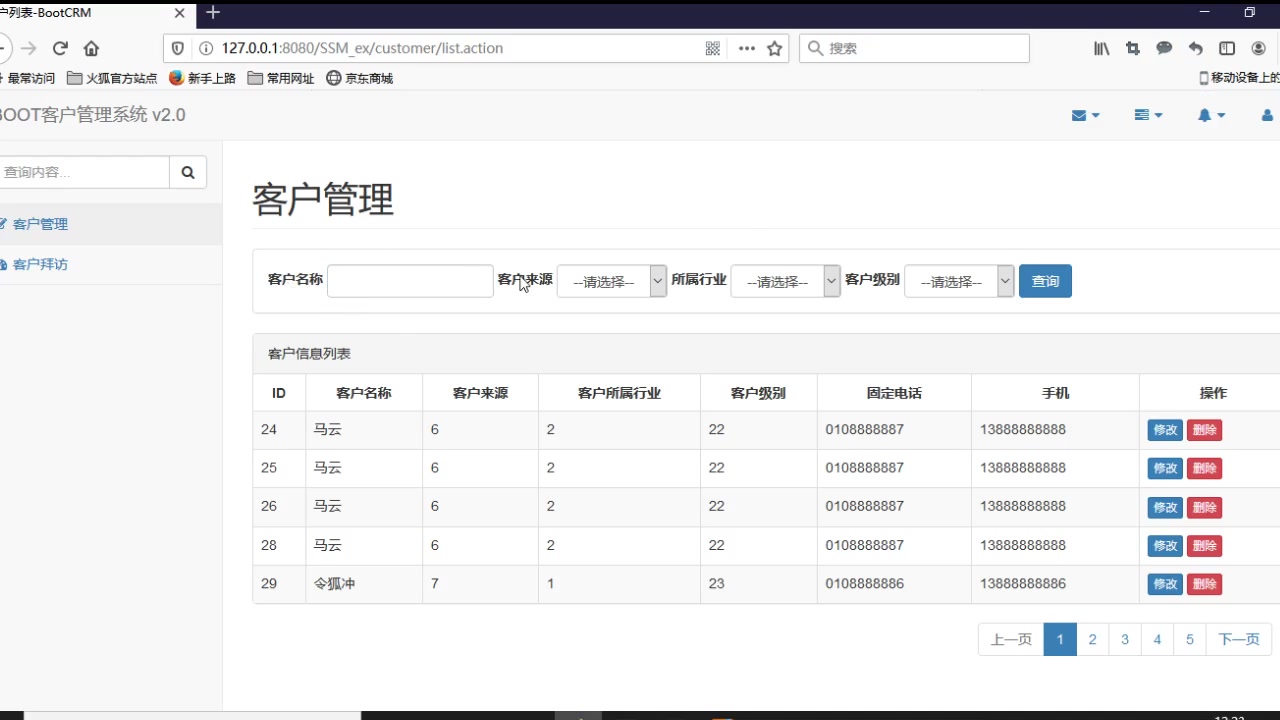Go to page 3 in pagination
Viewport: 1280px width, 720px height.
(x=1124, y=639)
